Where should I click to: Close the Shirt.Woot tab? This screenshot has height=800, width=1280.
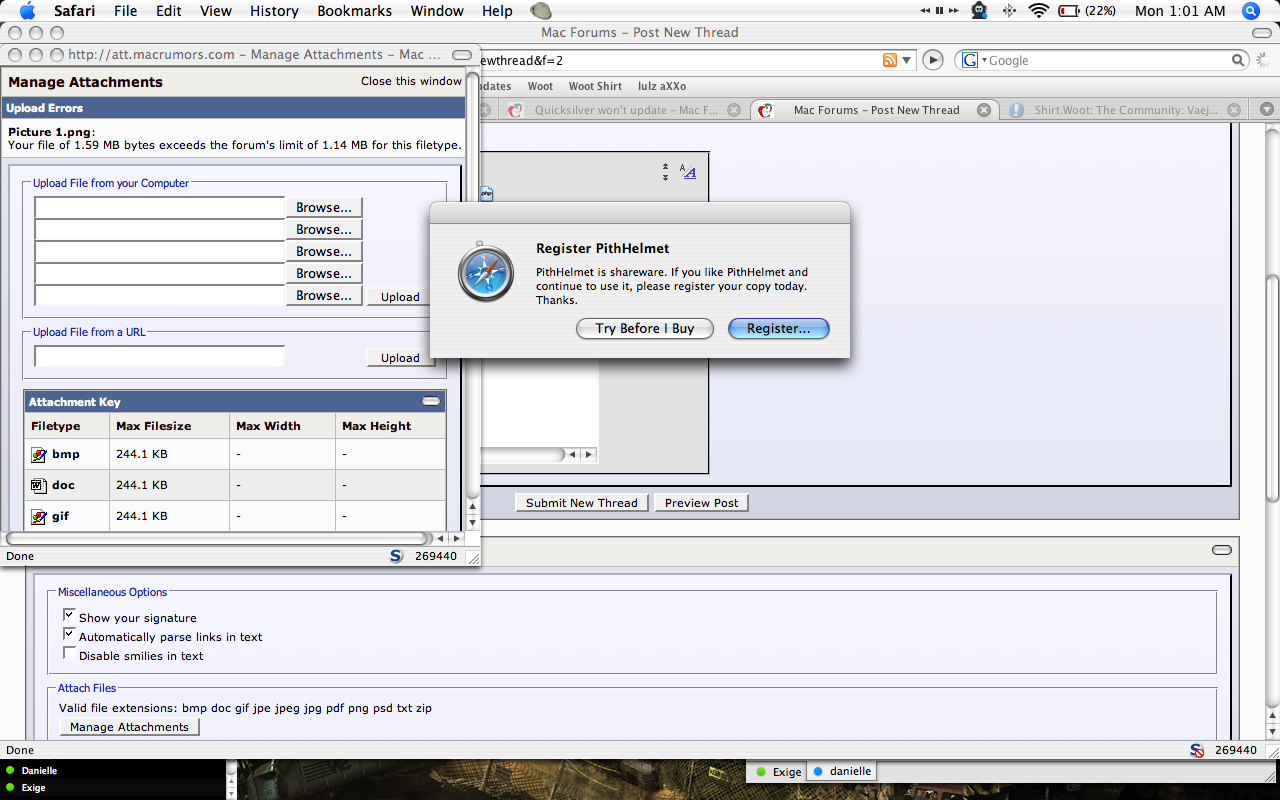(1235, 110)
